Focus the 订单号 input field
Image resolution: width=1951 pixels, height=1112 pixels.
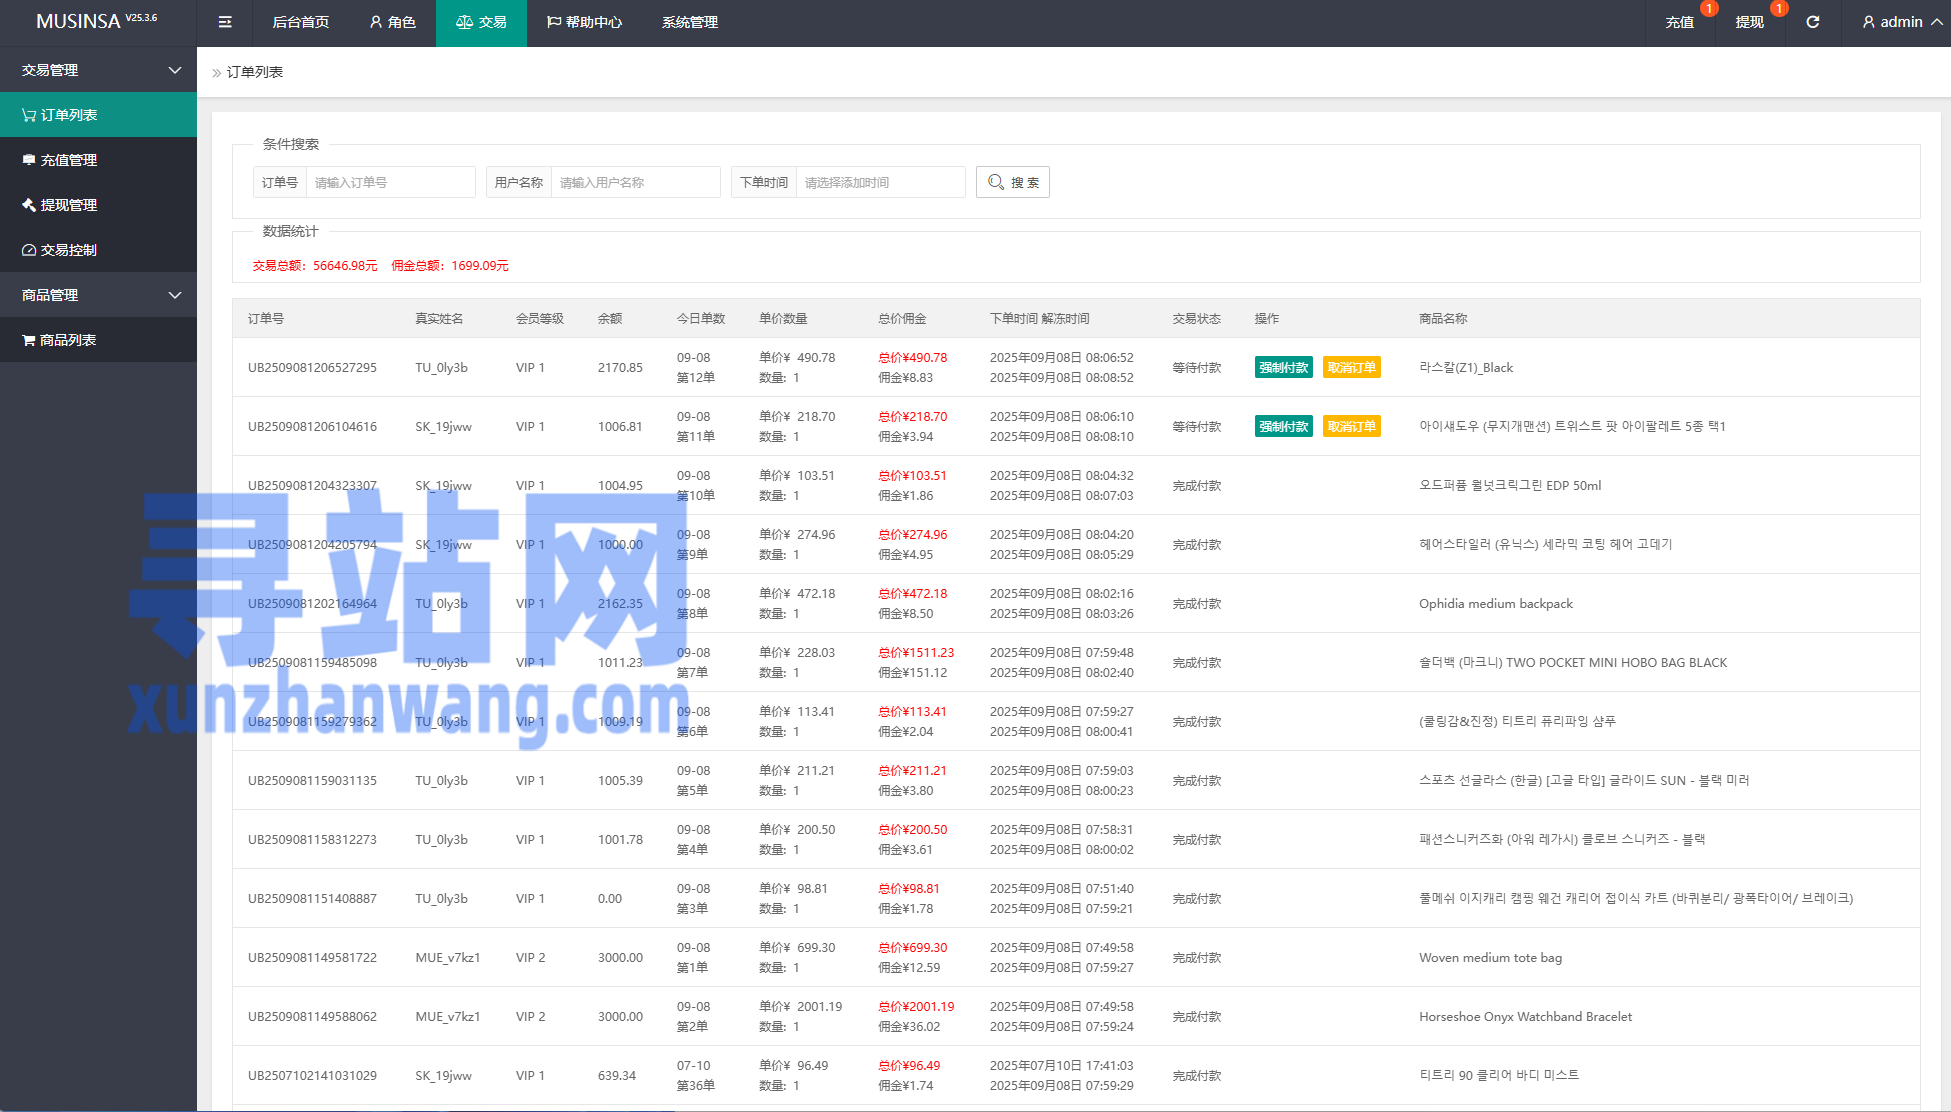click(390, 182)
